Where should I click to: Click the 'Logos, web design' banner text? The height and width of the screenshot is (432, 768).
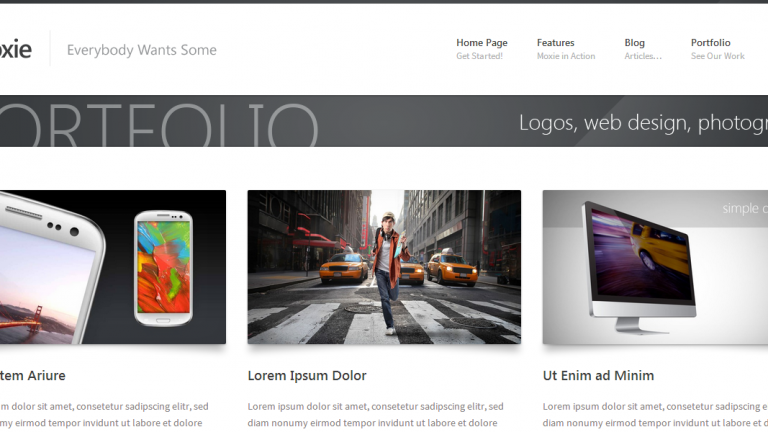[643, 123]
